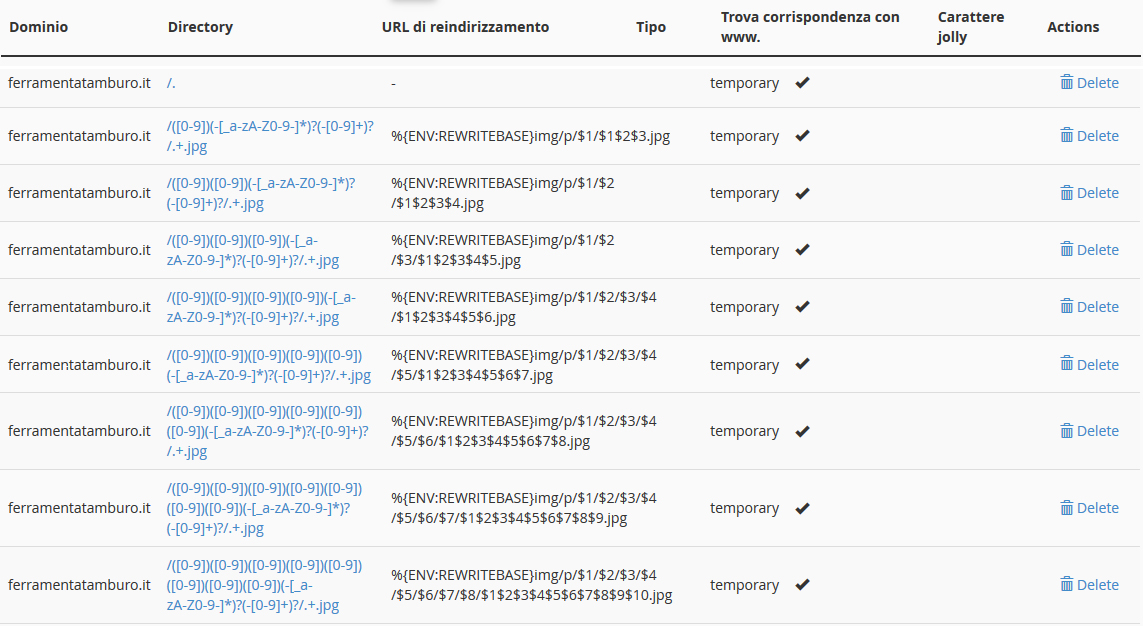Open directory link with two [0-9] groups

(x=261, y=193)
